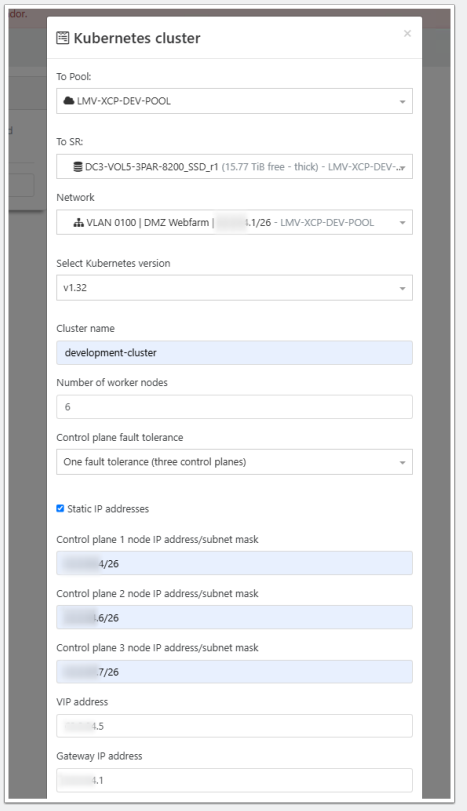Close the Kubernetes cluster dialog
This screenshot has height=811, width=467.
pyautogui.click(x=408, y=34)
